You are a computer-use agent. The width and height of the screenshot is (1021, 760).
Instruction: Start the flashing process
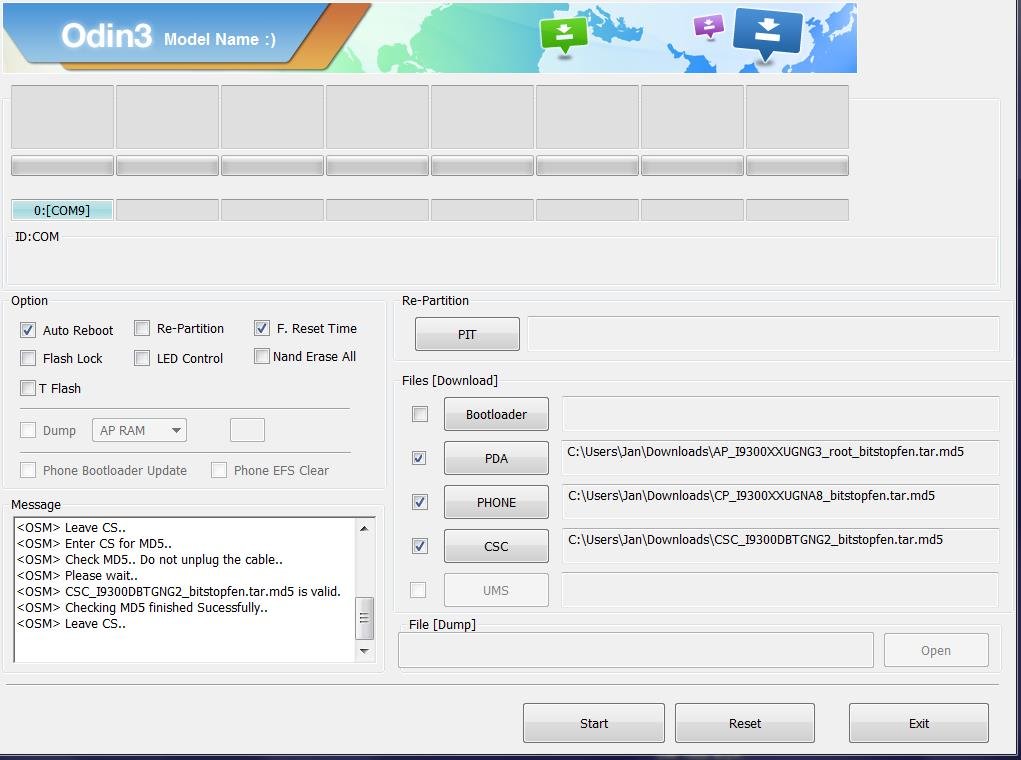(594, 723)
